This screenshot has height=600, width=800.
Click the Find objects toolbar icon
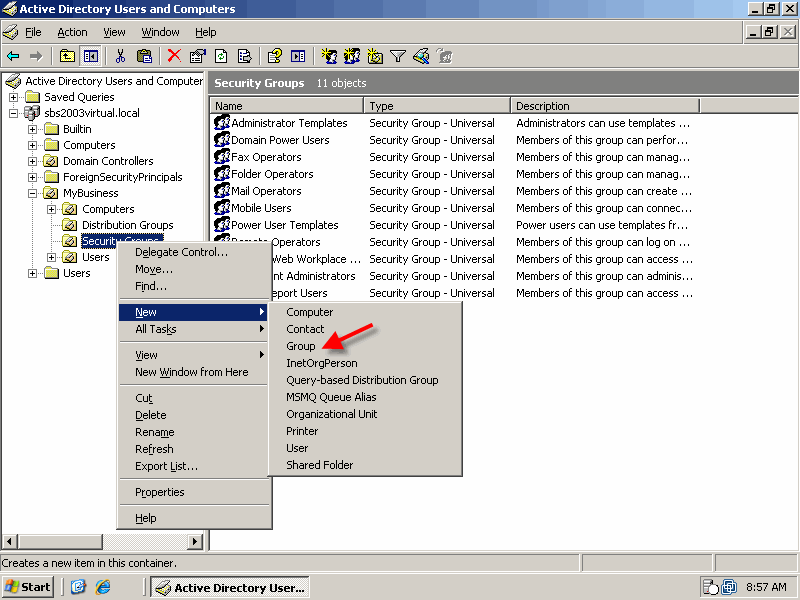421,56
